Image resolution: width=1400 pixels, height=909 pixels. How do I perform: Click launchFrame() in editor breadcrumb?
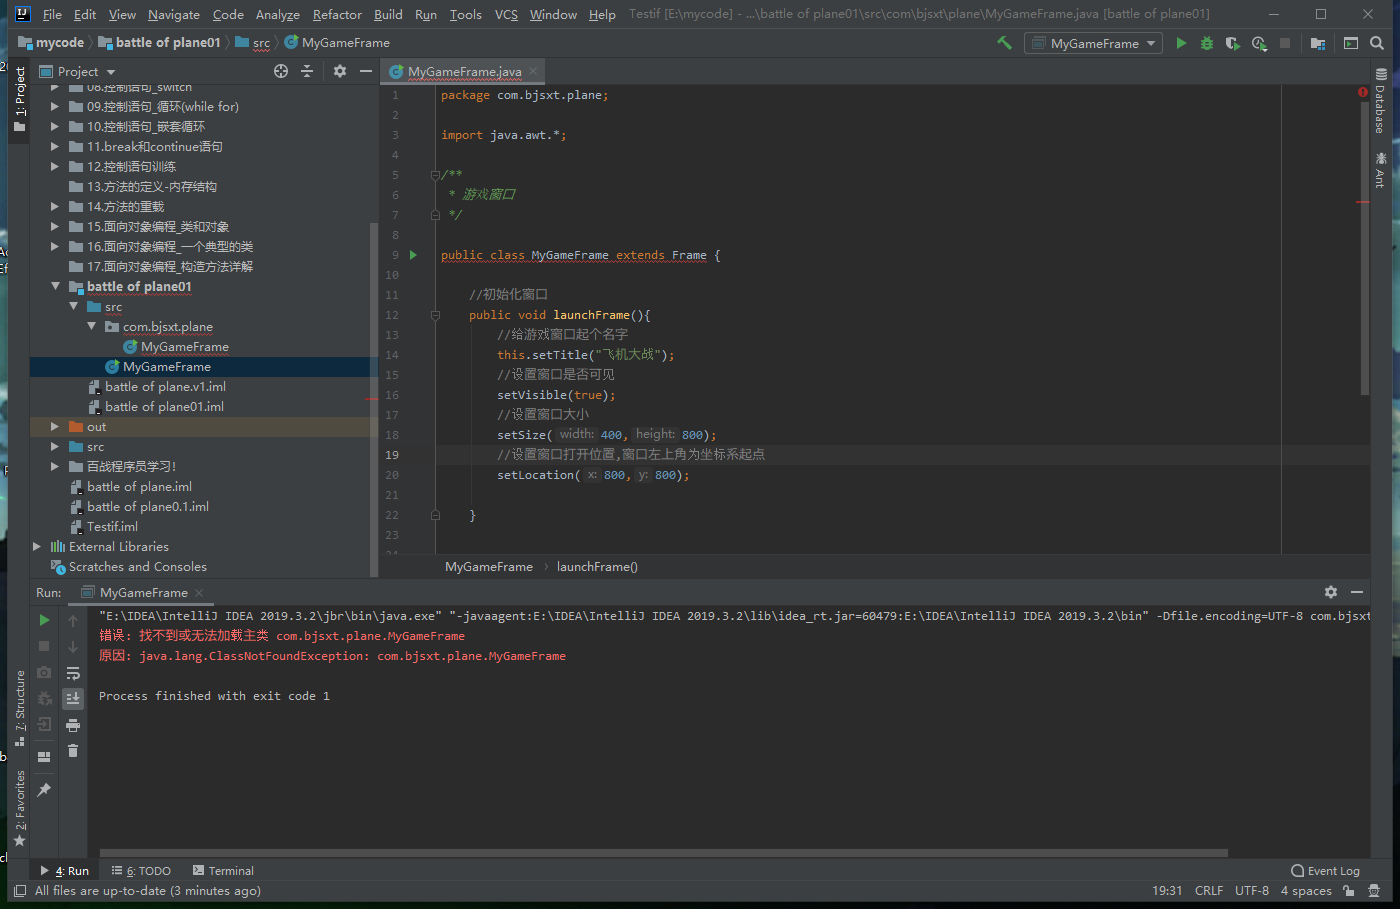pos(597,566)
